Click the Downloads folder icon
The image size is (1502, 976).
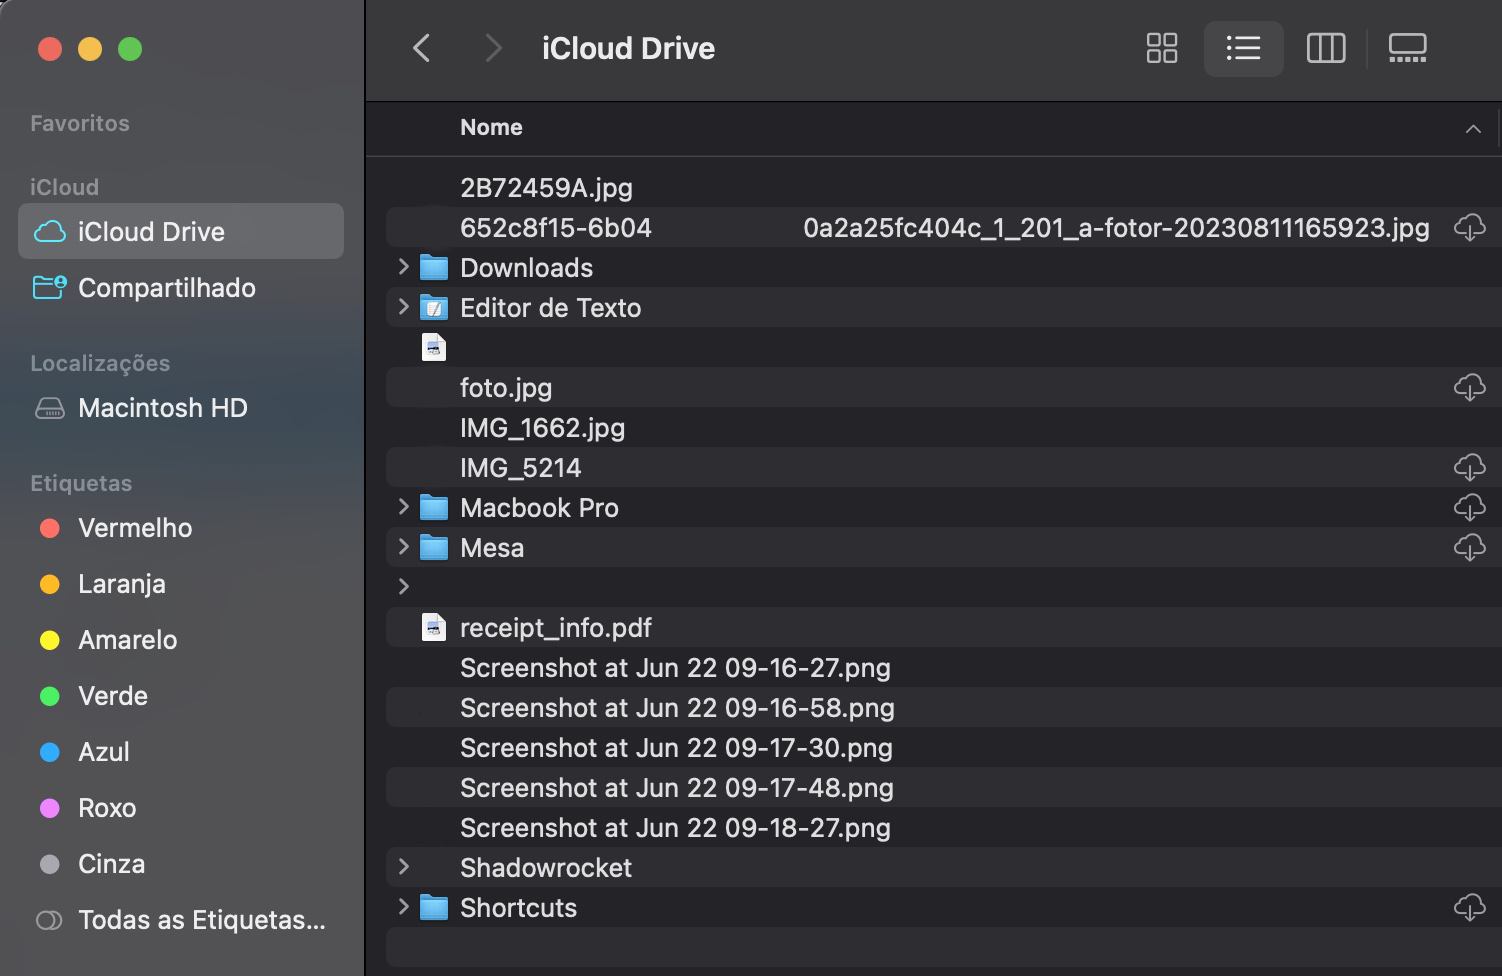pyautogui.click(x=434, y=268)
